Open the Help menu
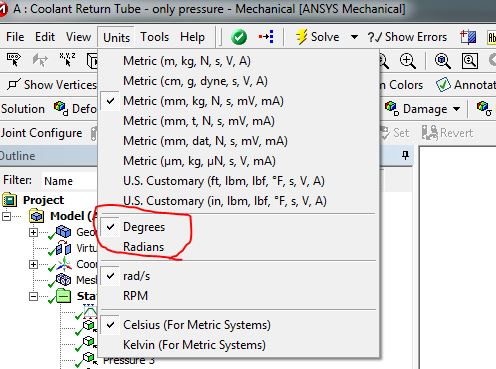496x369 pixels. pyautogui.click(x=192, y=37)
